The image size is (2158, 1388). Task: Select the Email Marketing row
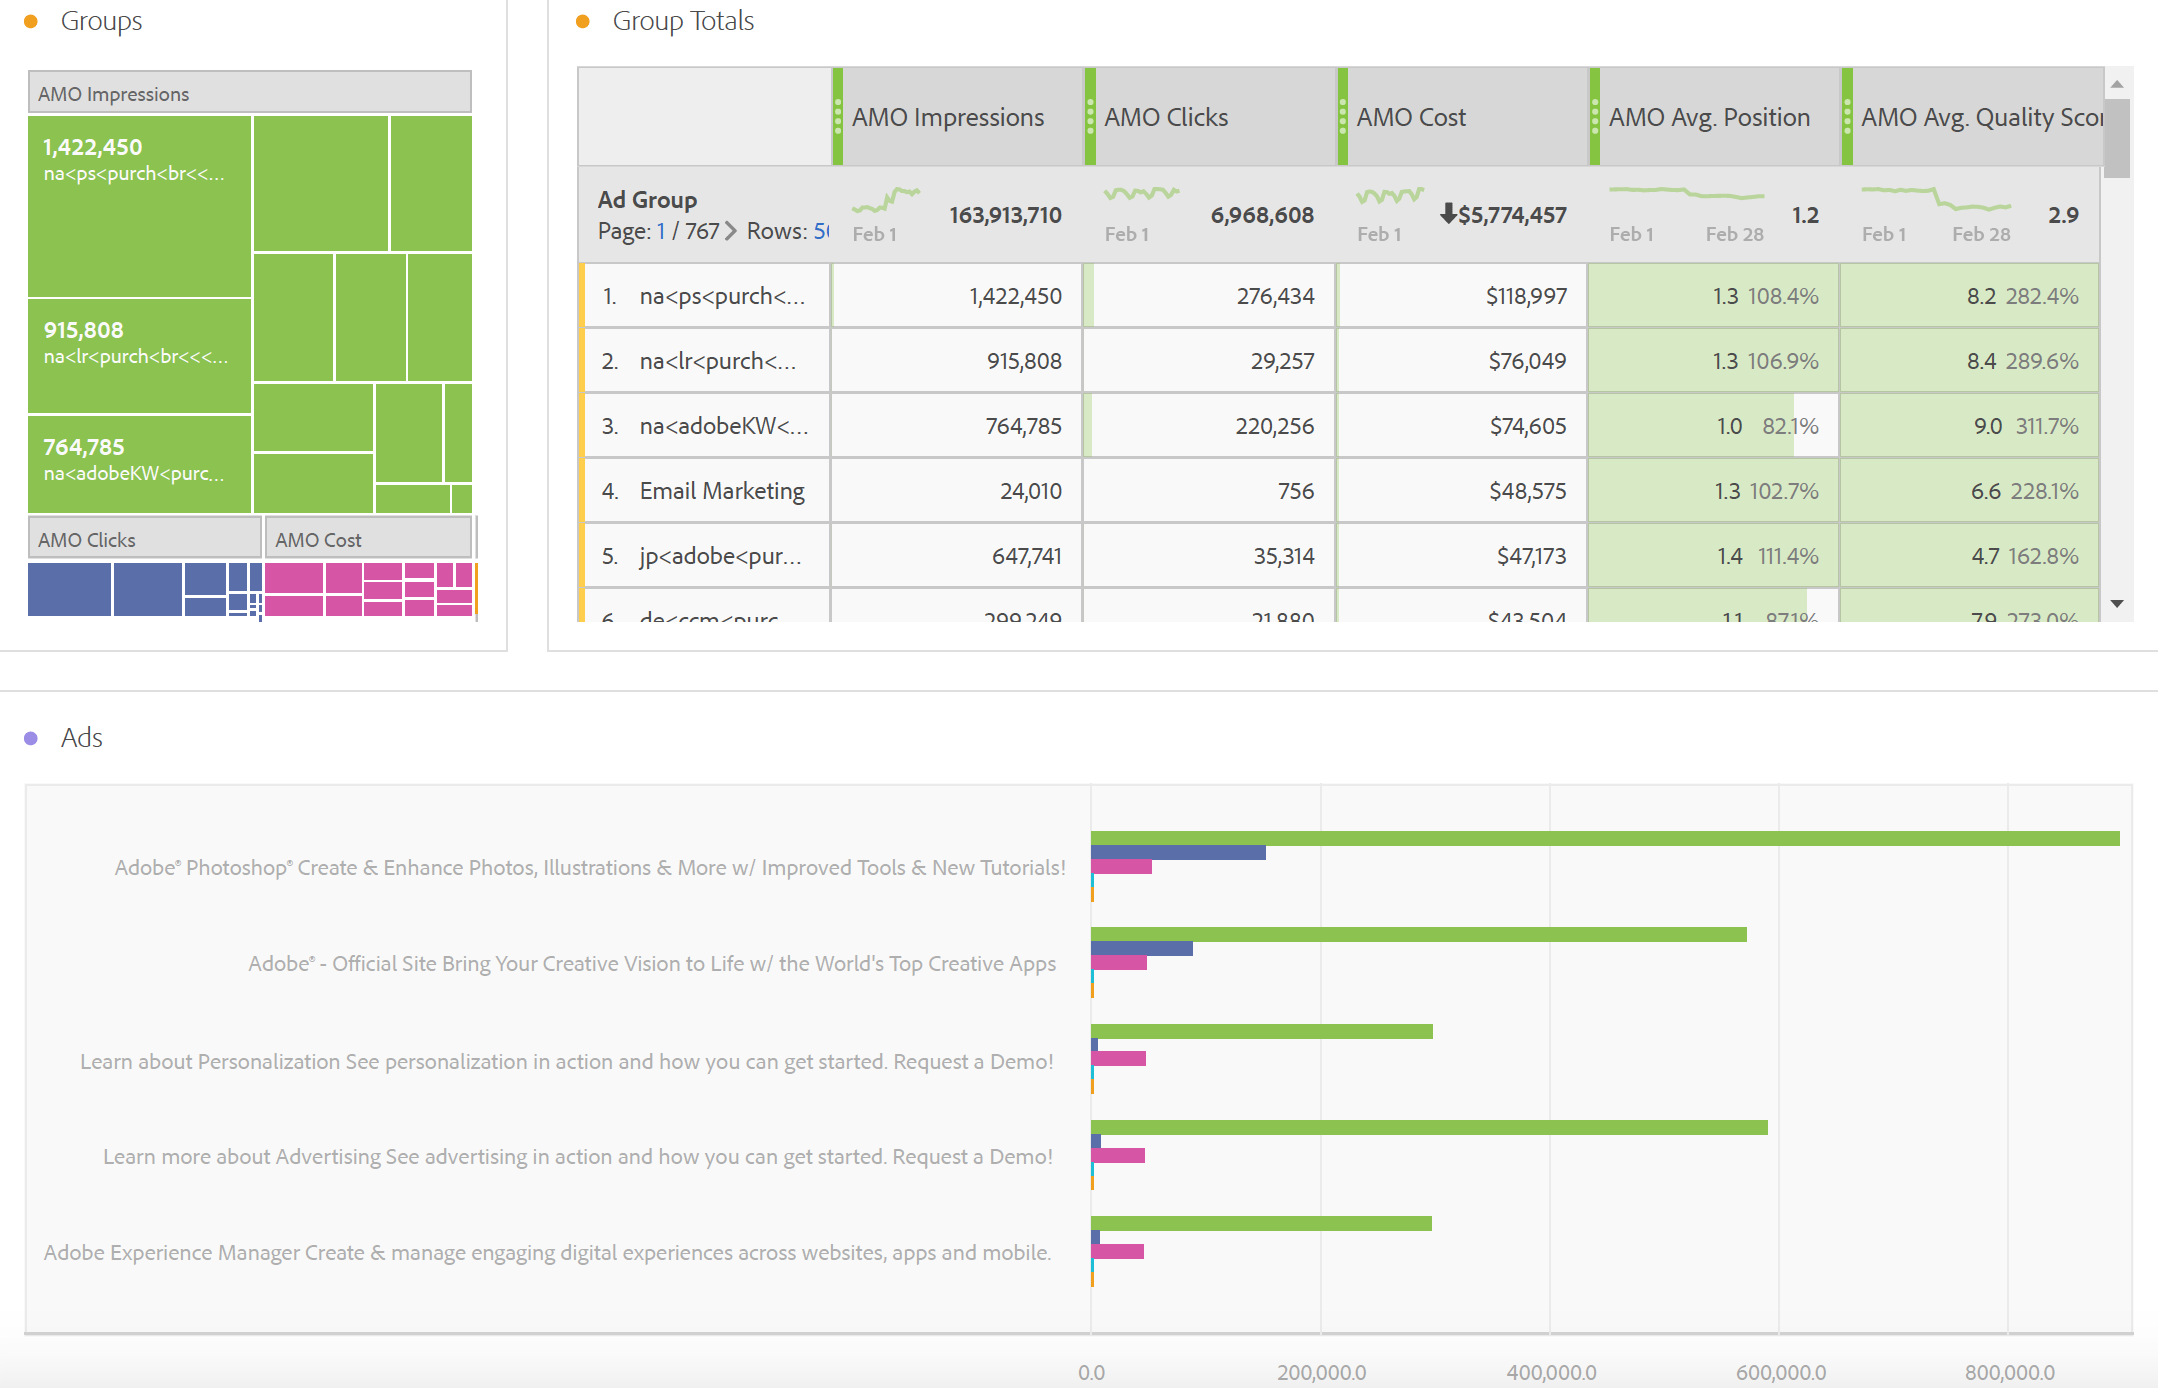pyautogui.click(x=721, y=491)
